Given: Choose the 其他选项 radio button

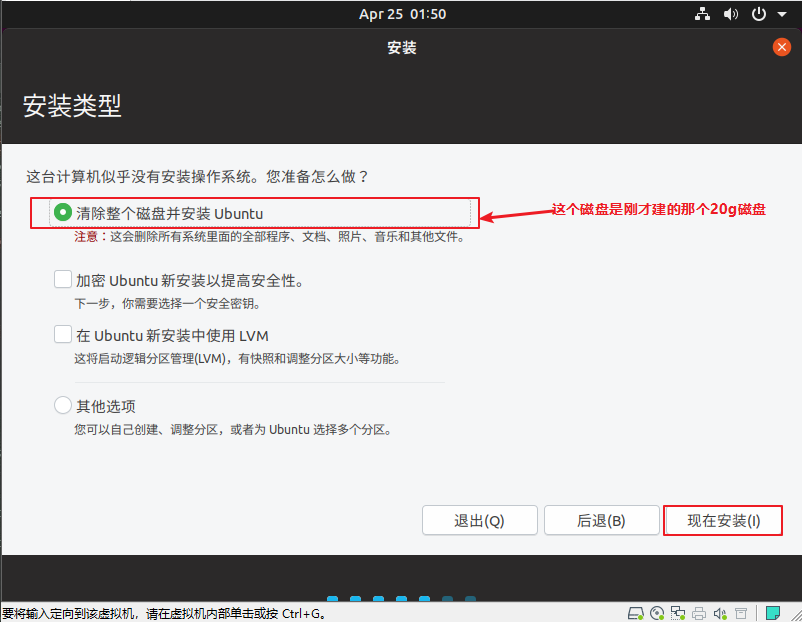Looking at the screenshot, I should tap(63, 405).
